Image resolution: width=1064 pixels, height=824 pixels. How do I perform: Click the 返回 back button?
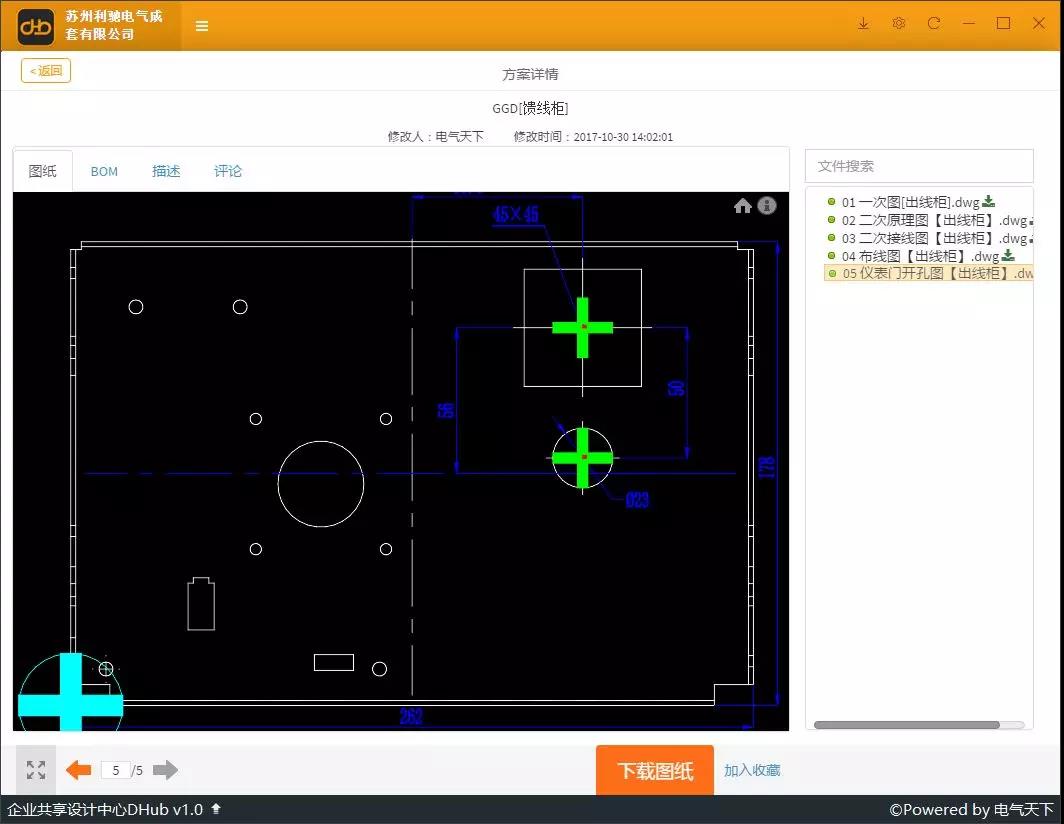pos(45,71)
